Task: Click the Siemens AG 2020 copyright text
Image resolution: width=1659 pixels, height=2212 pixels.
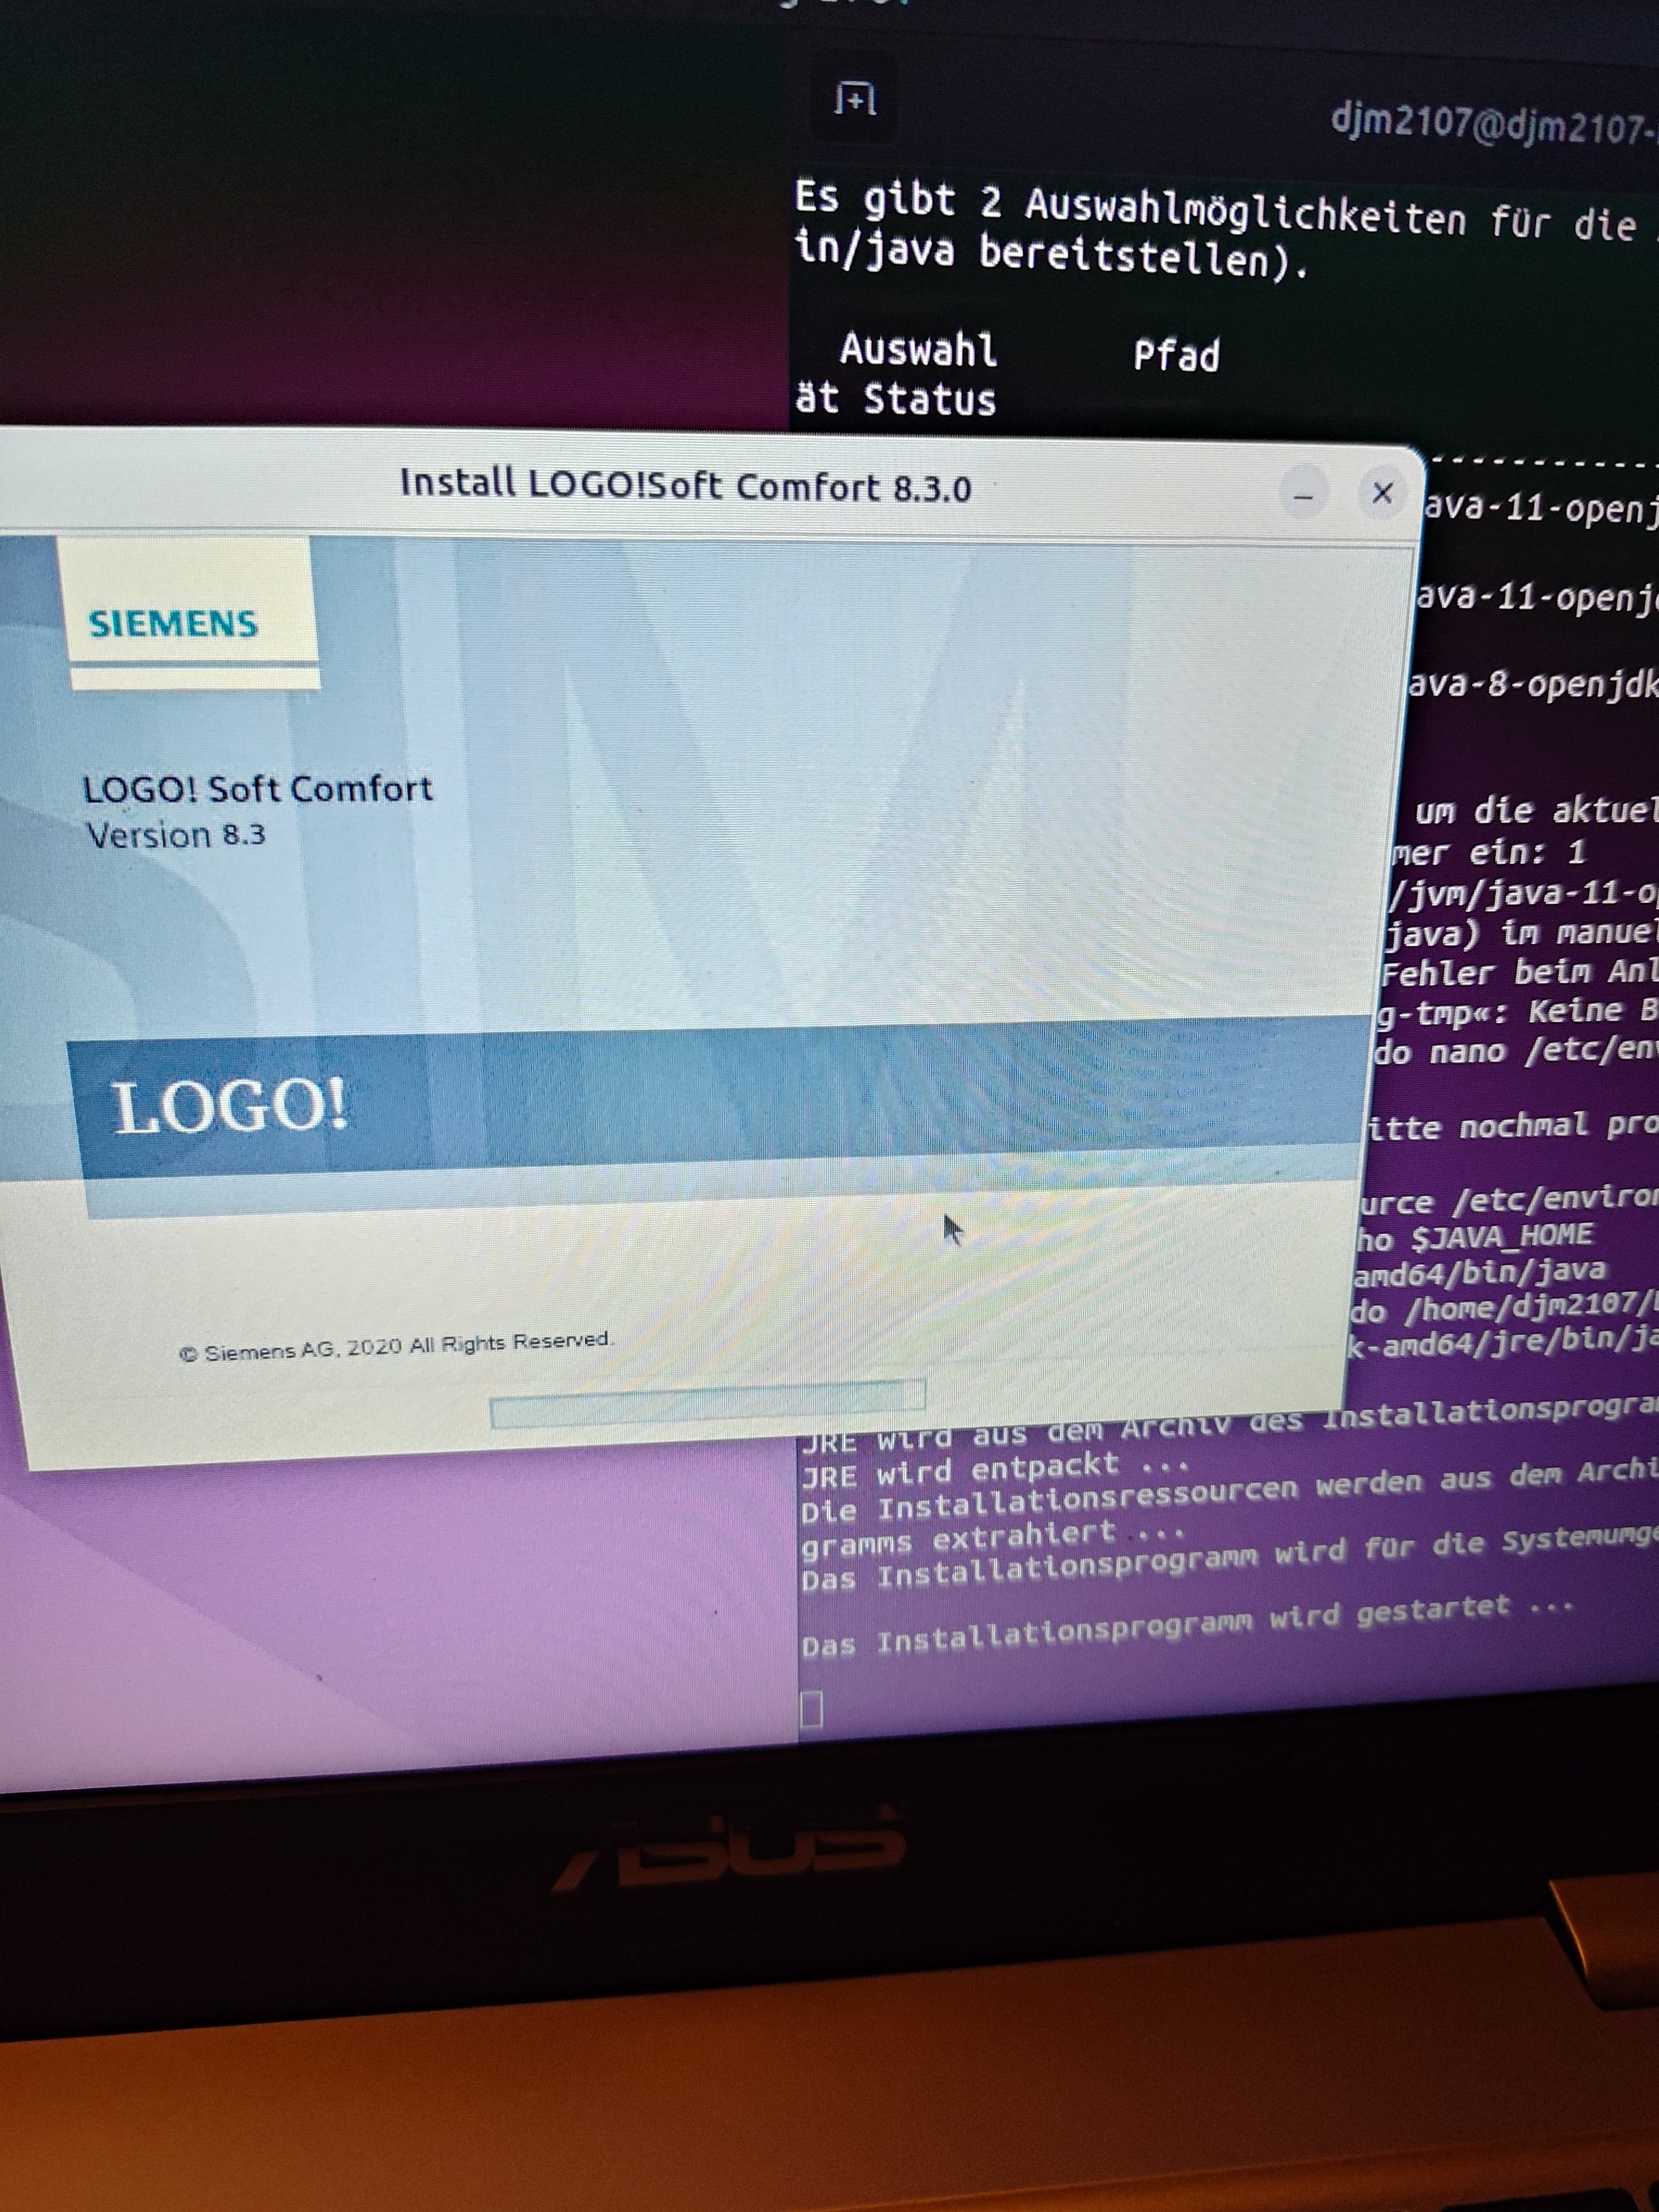Action: [396, 1346]
